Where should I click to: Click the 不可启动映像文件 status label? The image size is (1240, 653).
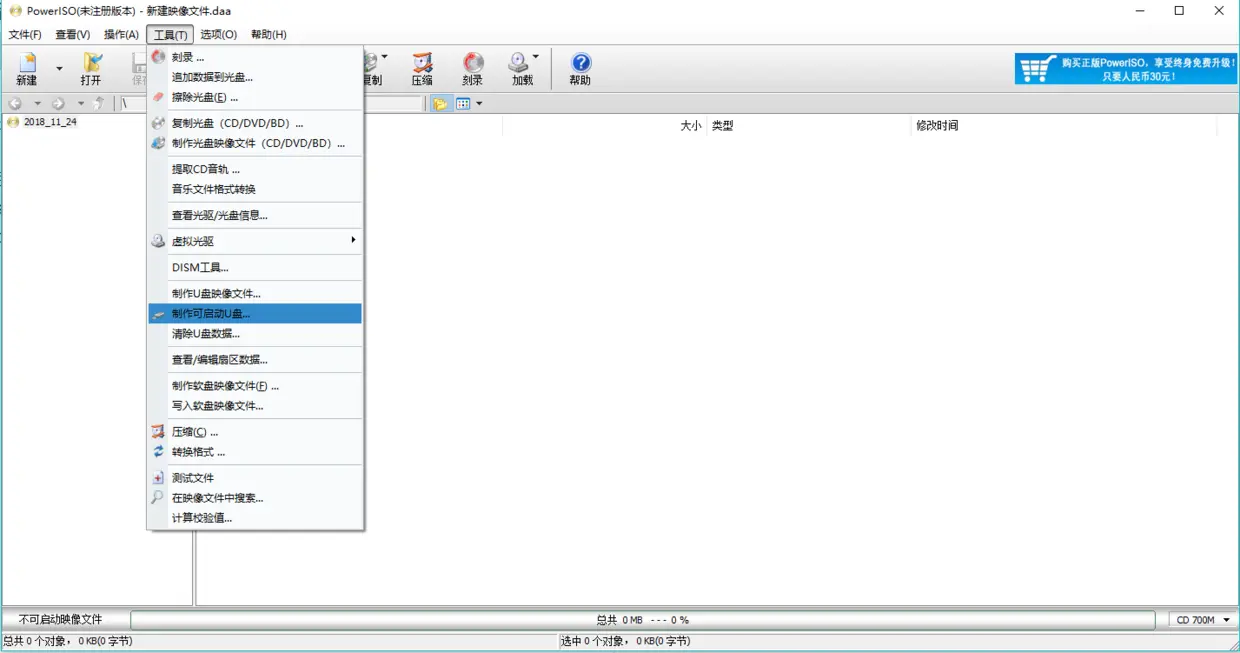click(x=60, y=620)
